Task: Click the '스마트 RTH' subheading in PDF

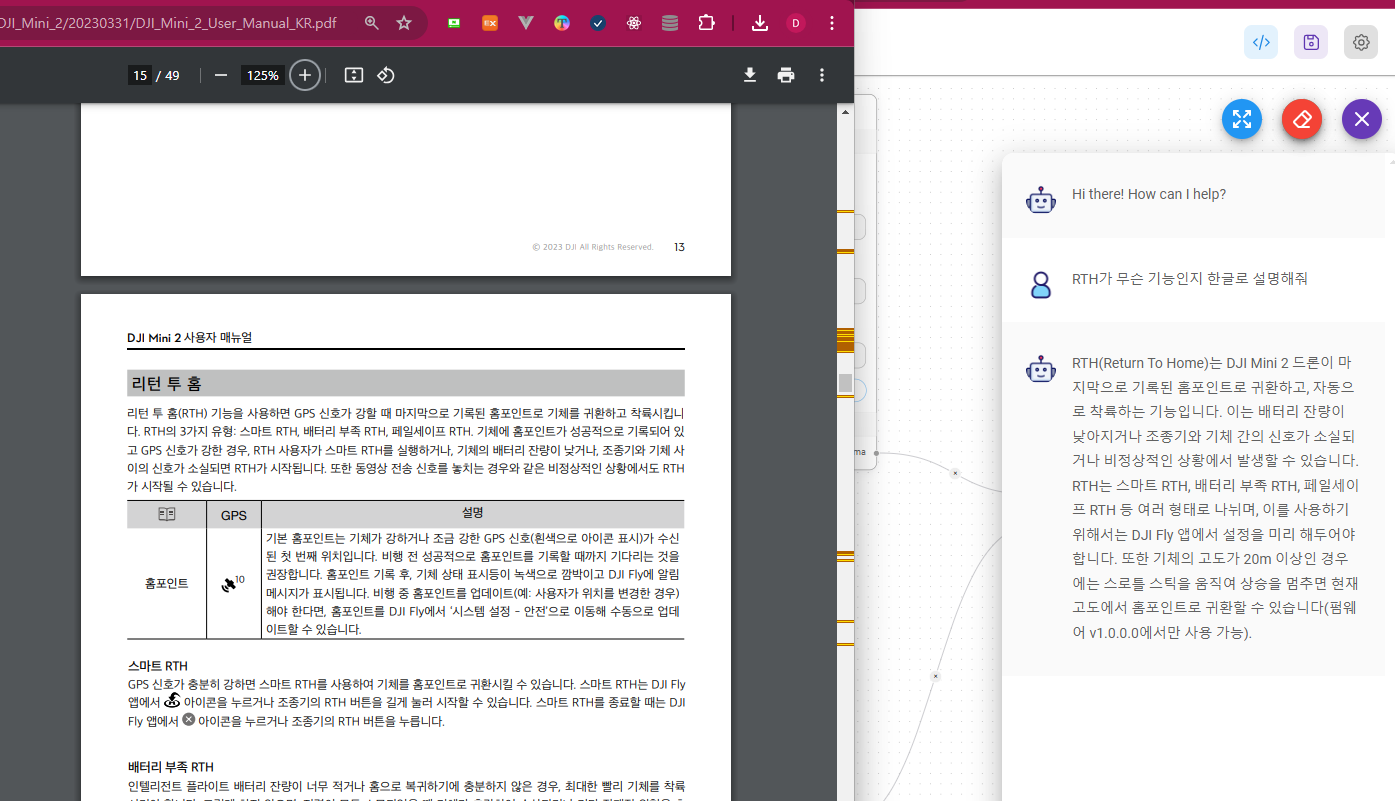Action: 157,666
